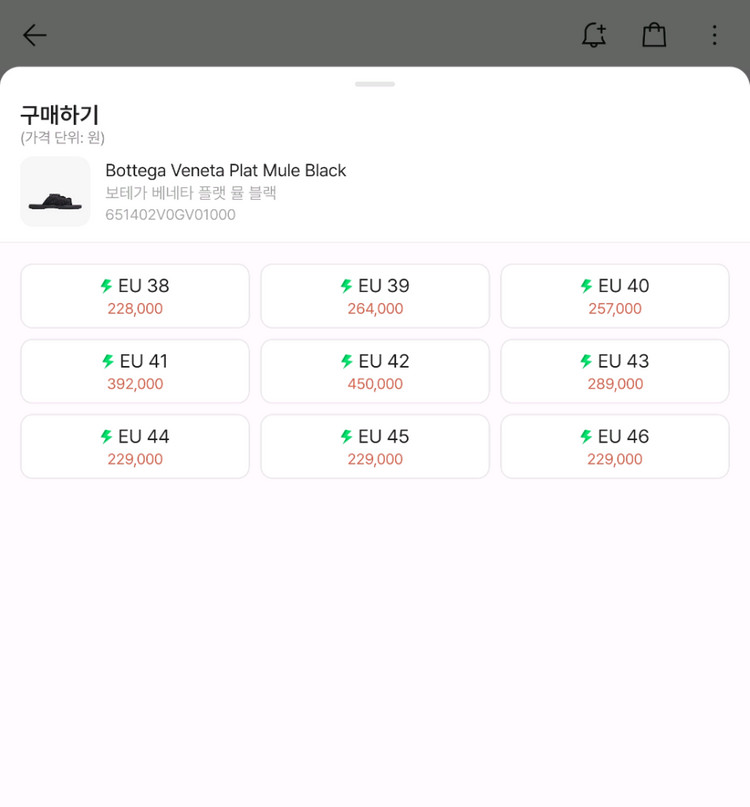Click the Korean name 보테가 베네타 플랫 뮬 블랙
The height and width of the screenshot is (807, 750).
(190, 193)
